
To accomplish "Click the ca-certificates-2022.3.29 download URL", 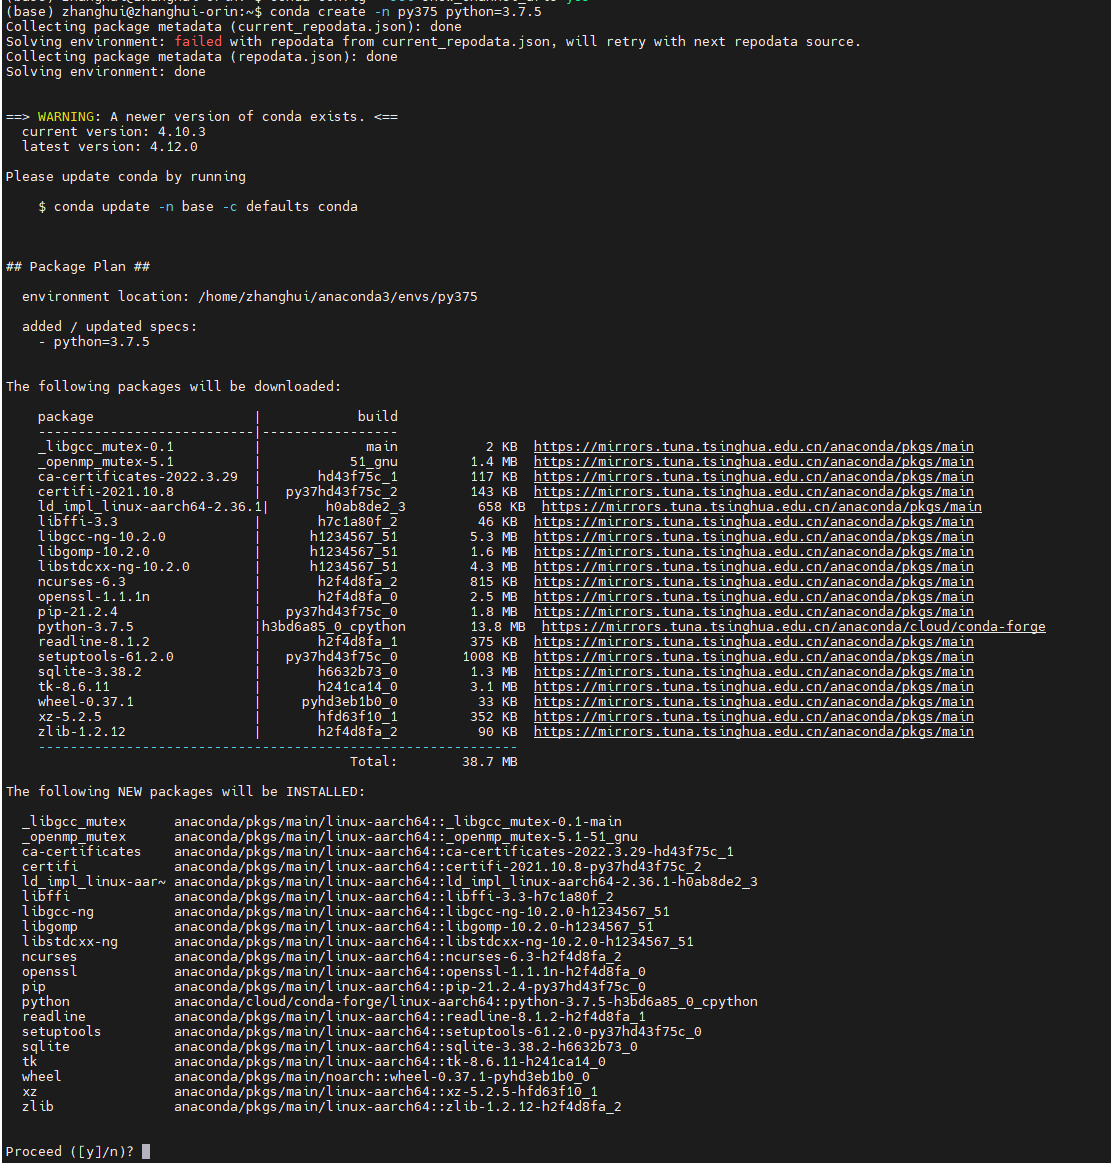I will (753, 477).
